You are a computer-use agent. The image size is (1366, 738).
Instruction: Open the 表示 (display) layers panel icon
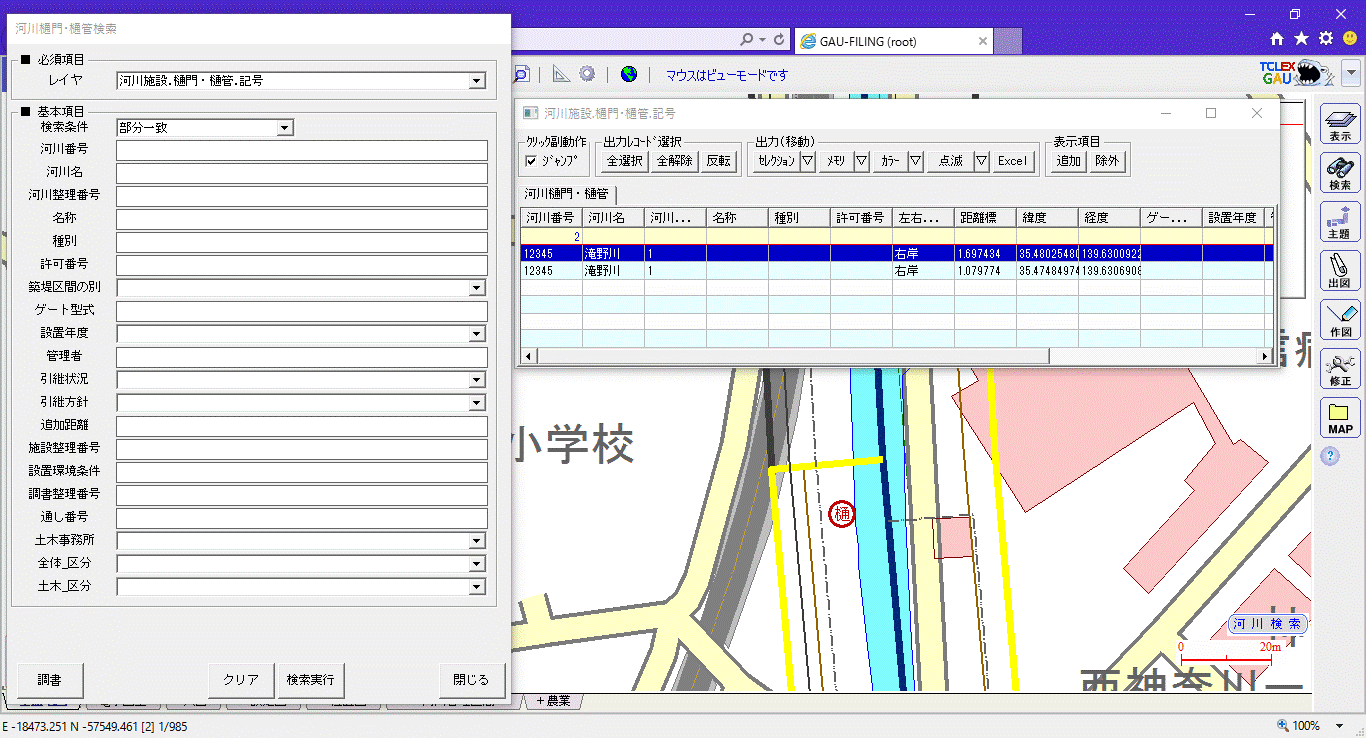pos(1340,124)
